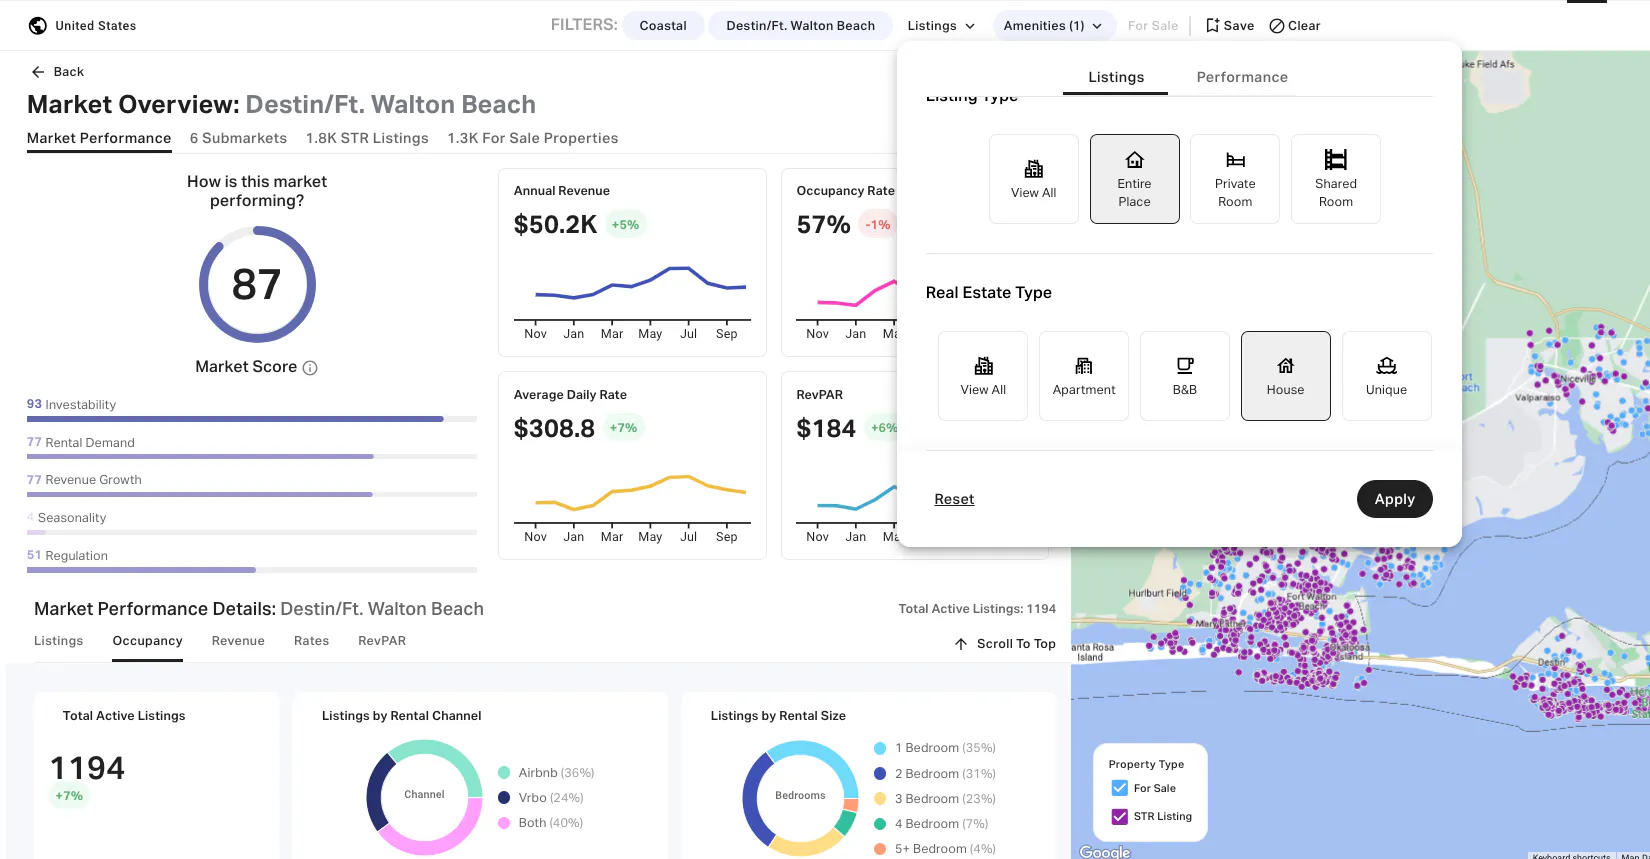Select View All listing type
The width and height of the screenshot is (1650, 859).
pyautogui.click(x=1034, y=179)
